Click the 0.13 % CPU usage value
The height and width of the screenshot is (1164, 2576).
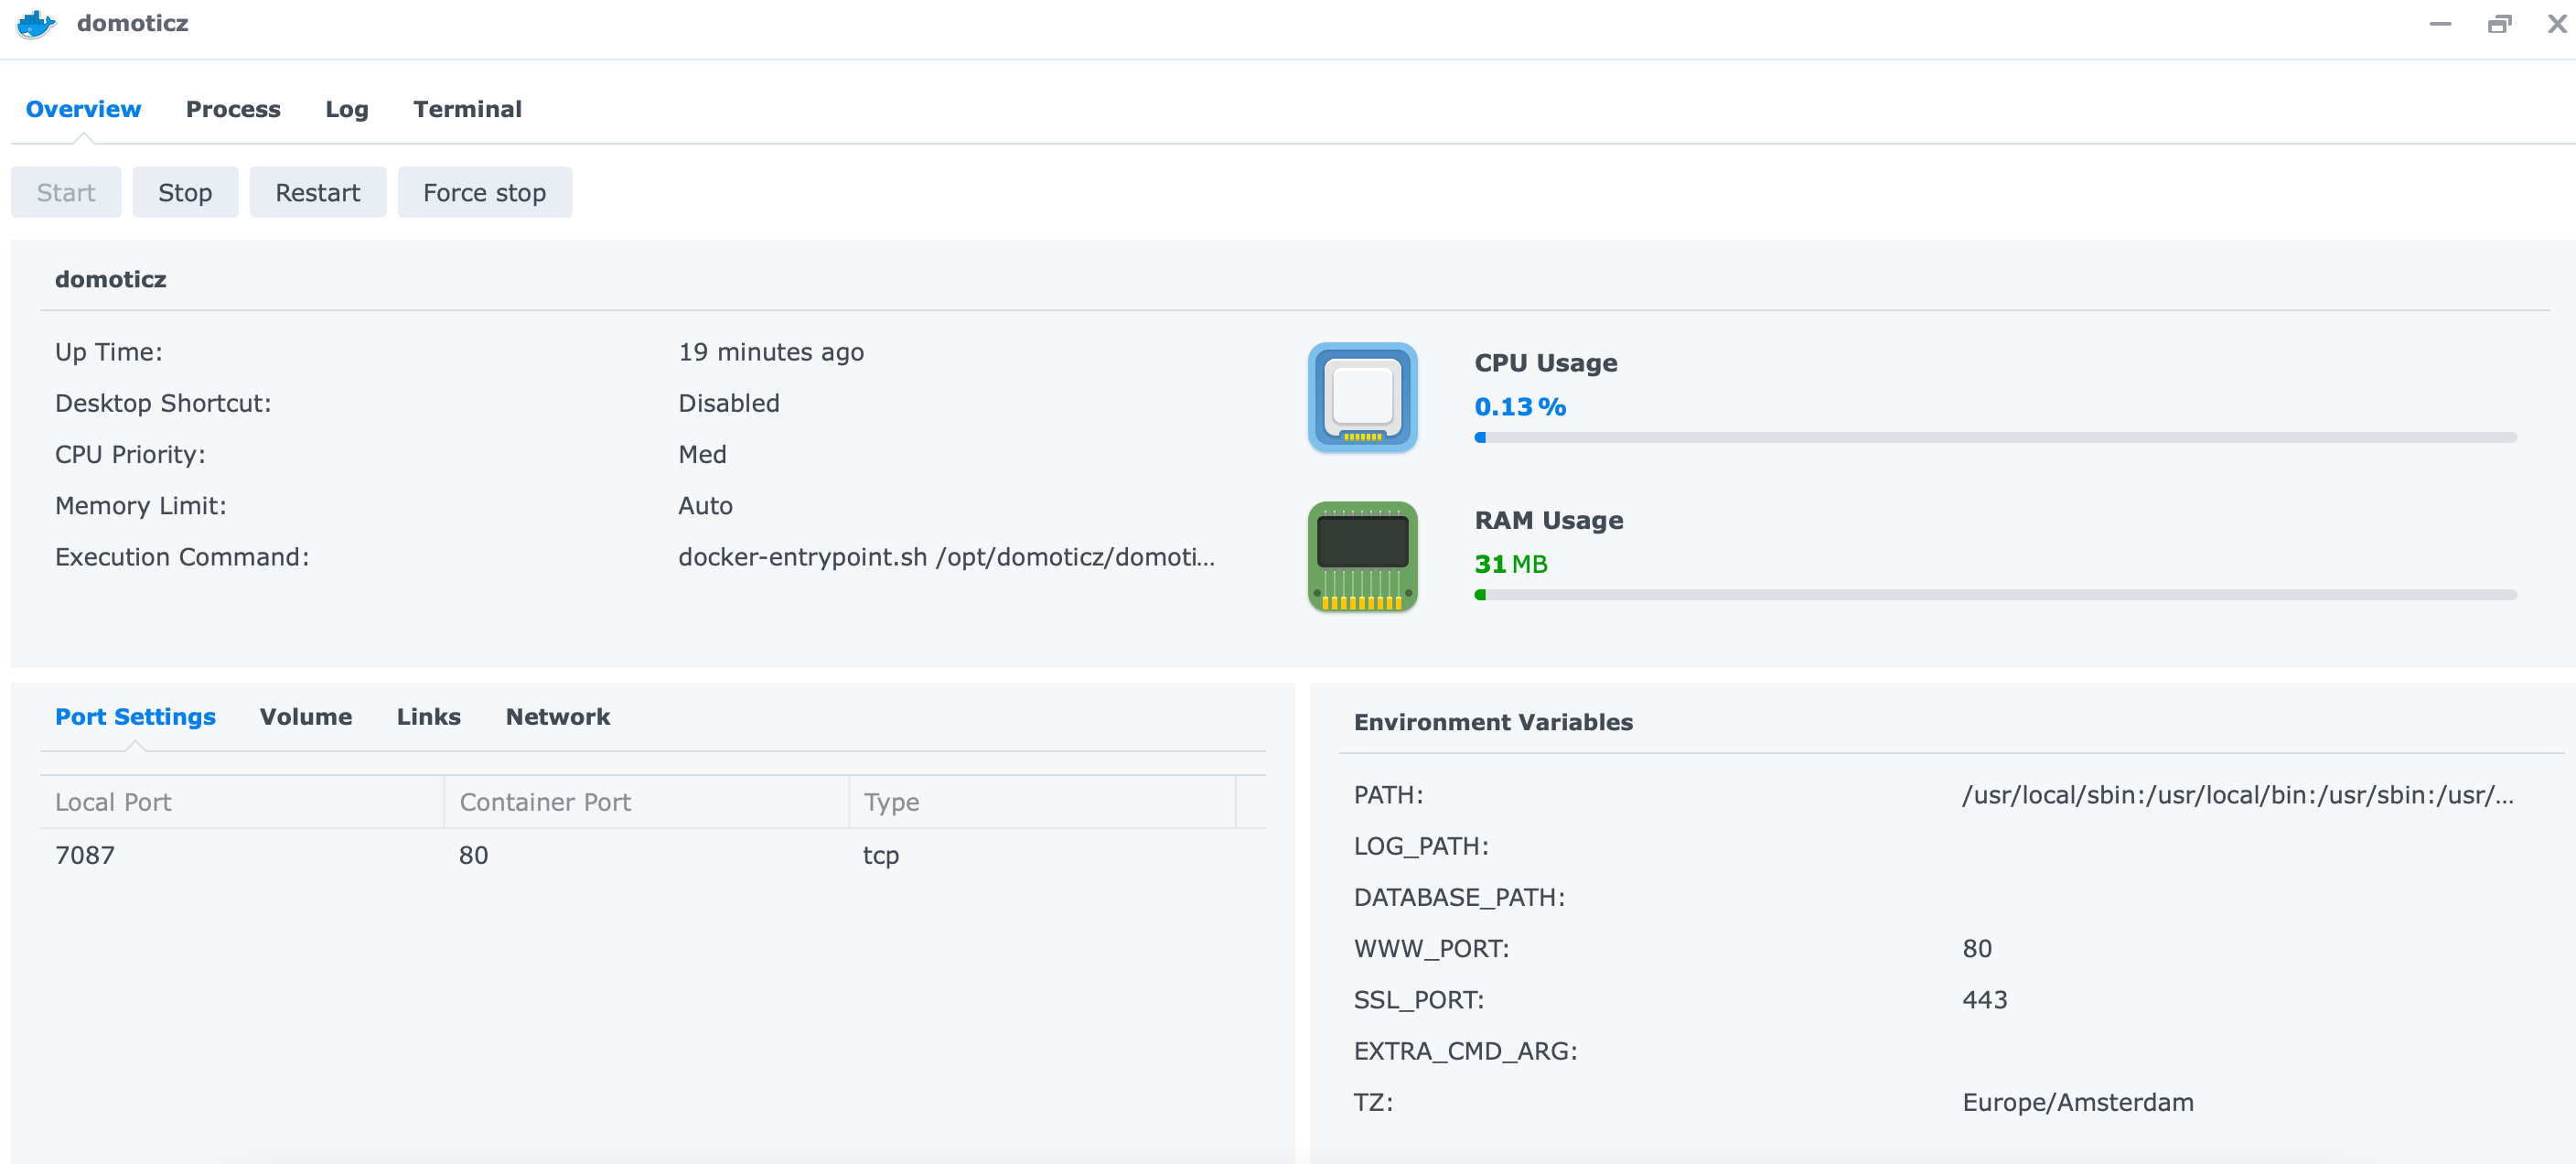click(x=1520, y=406)
